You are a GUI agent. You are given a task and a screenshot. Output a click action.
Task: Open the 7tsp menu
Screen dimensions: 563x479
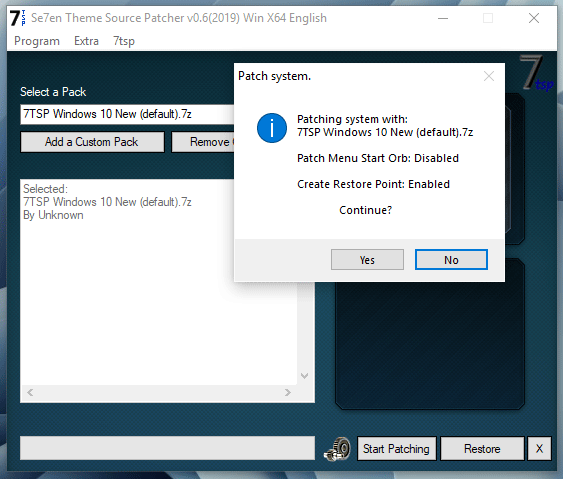(x=124, y=41)
